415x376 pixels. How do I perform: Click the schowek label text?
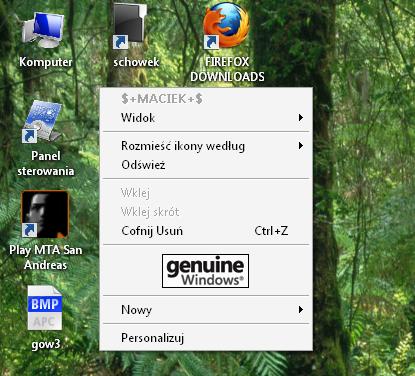(136, 62)
